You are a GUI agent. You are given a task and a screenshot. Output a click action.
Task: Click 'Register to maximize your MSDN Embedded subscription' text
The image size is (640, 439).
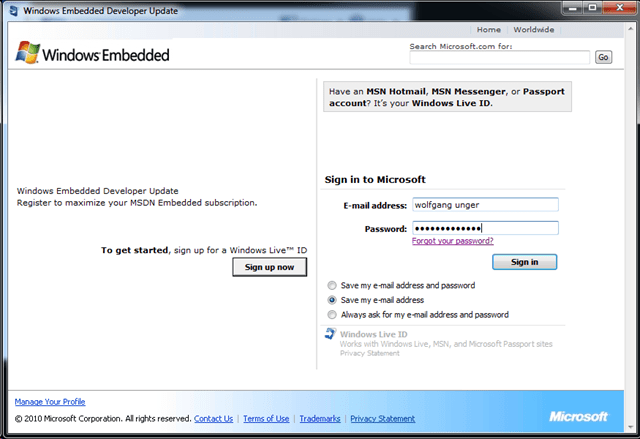pyautogui.click(x=137, y=203)
